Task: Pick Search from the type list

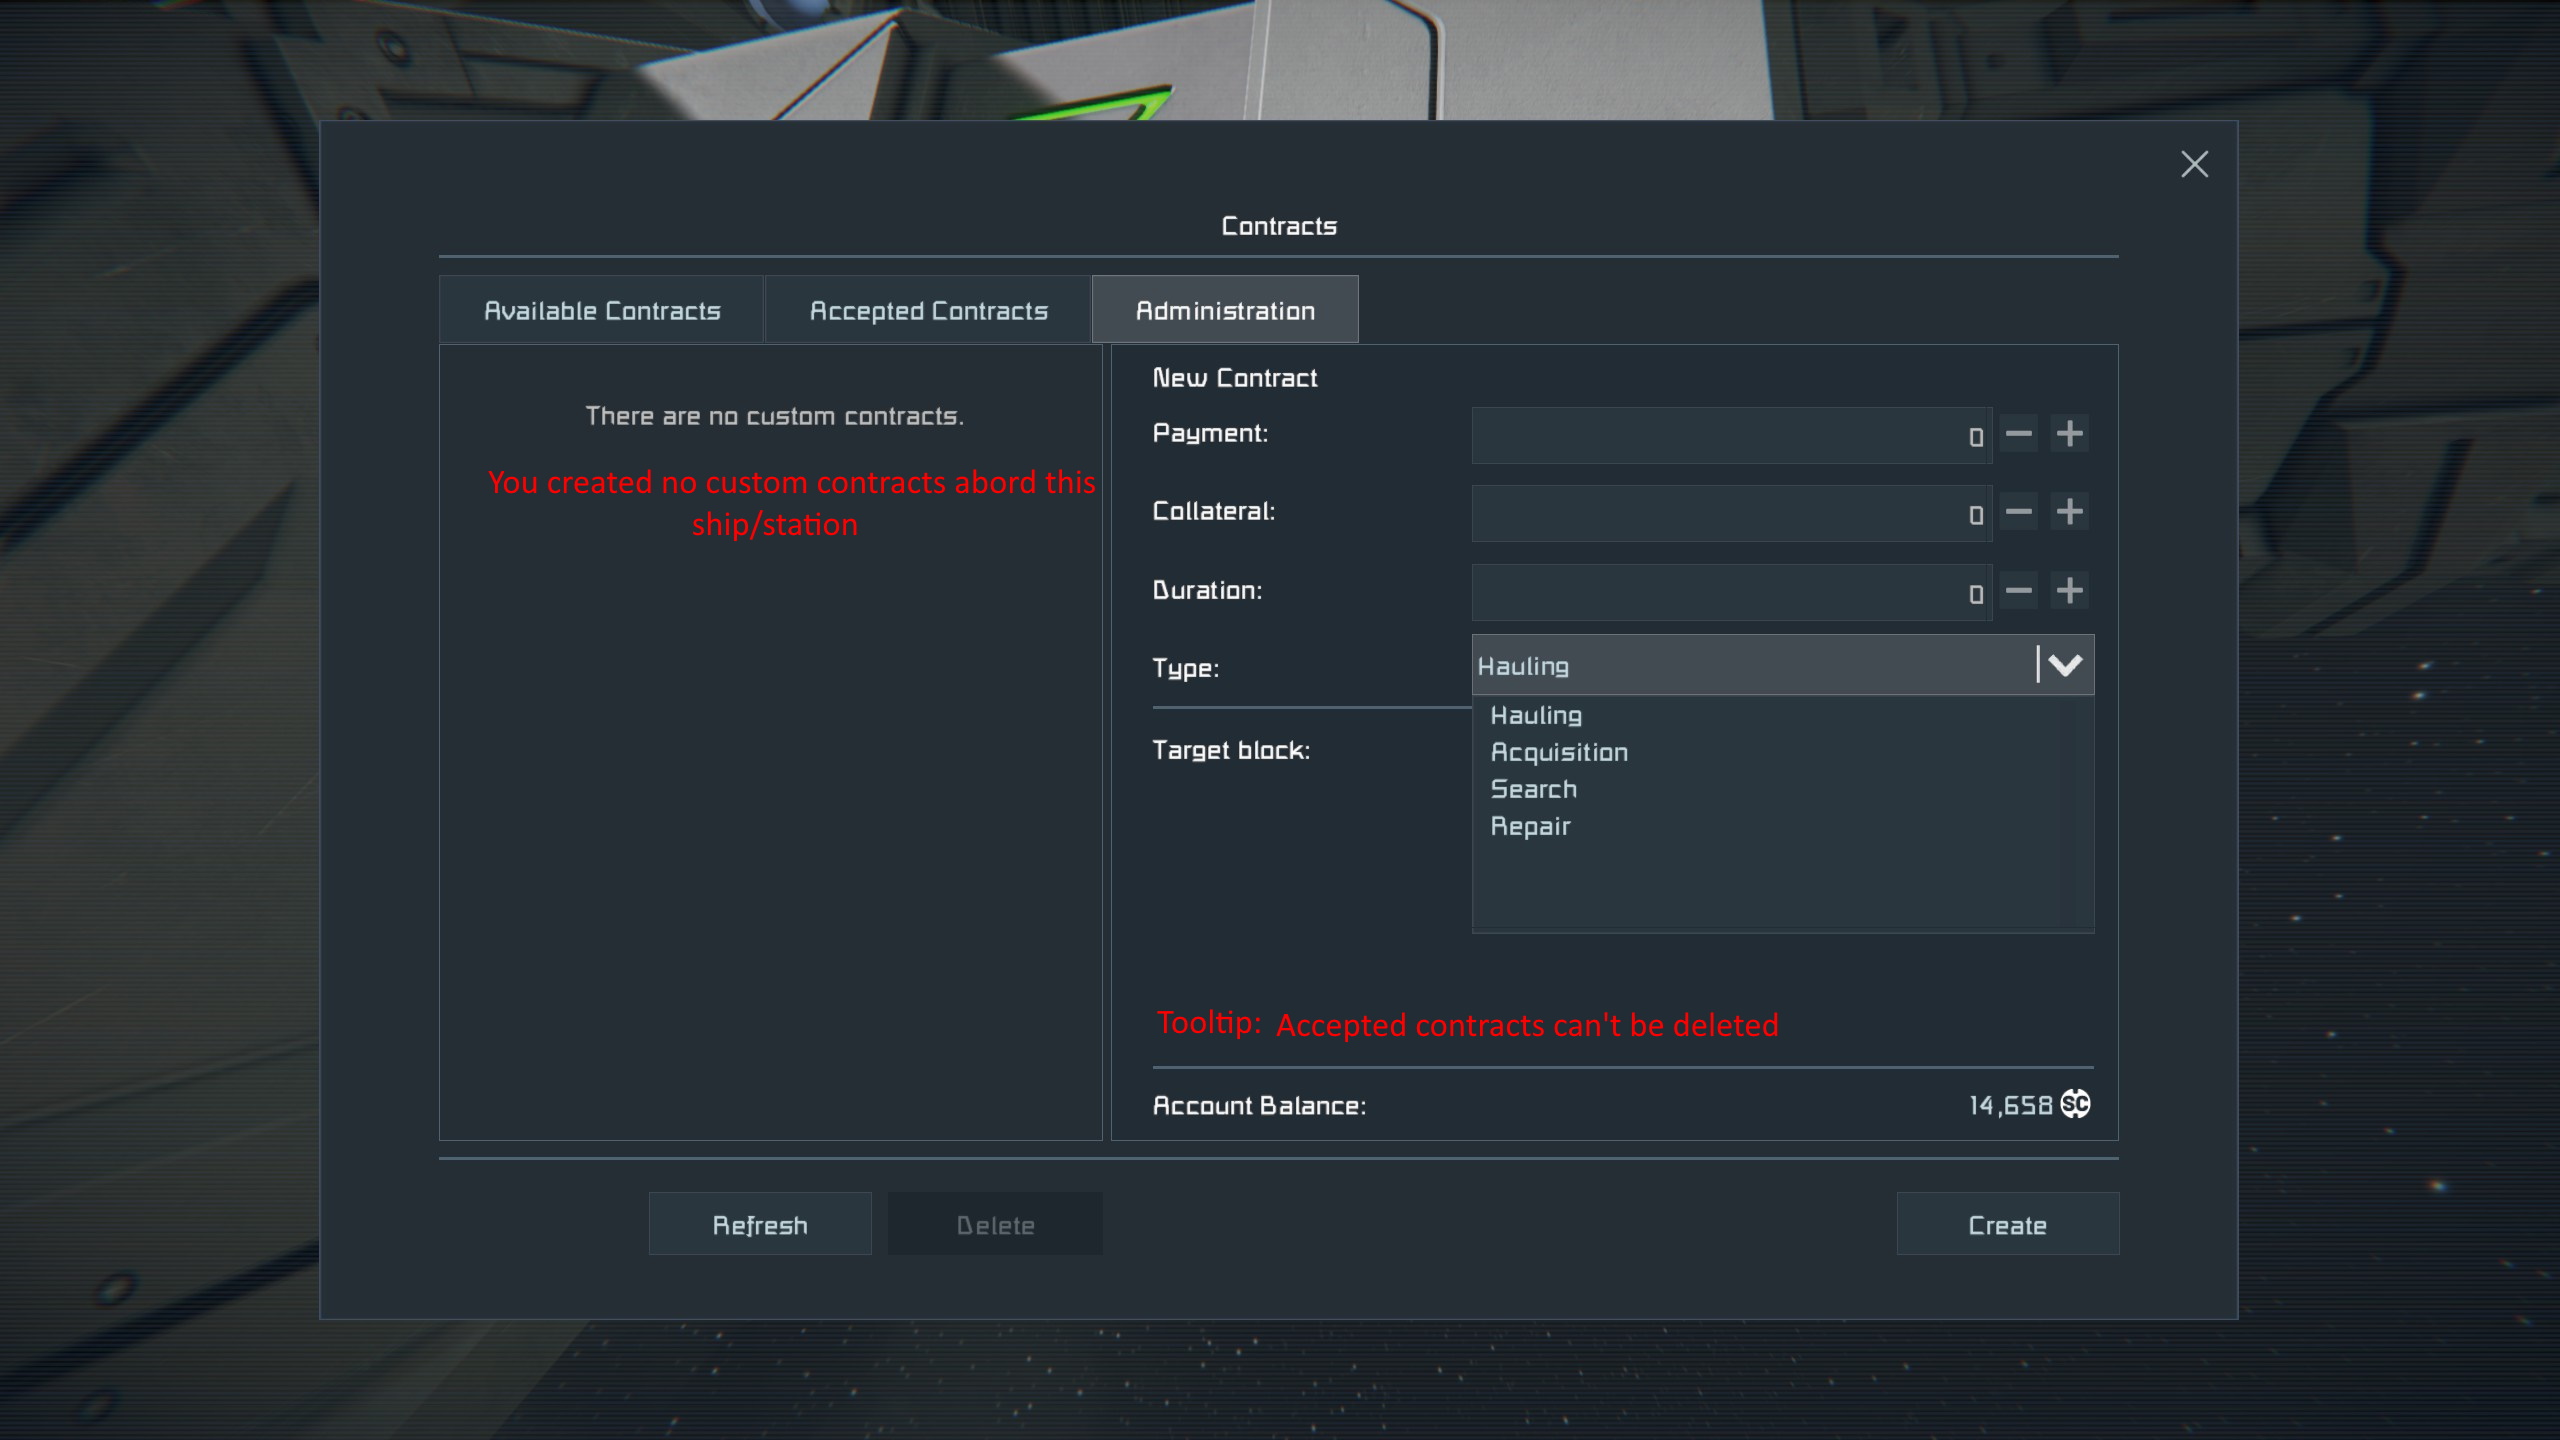Action: [x=1533, y=790]
